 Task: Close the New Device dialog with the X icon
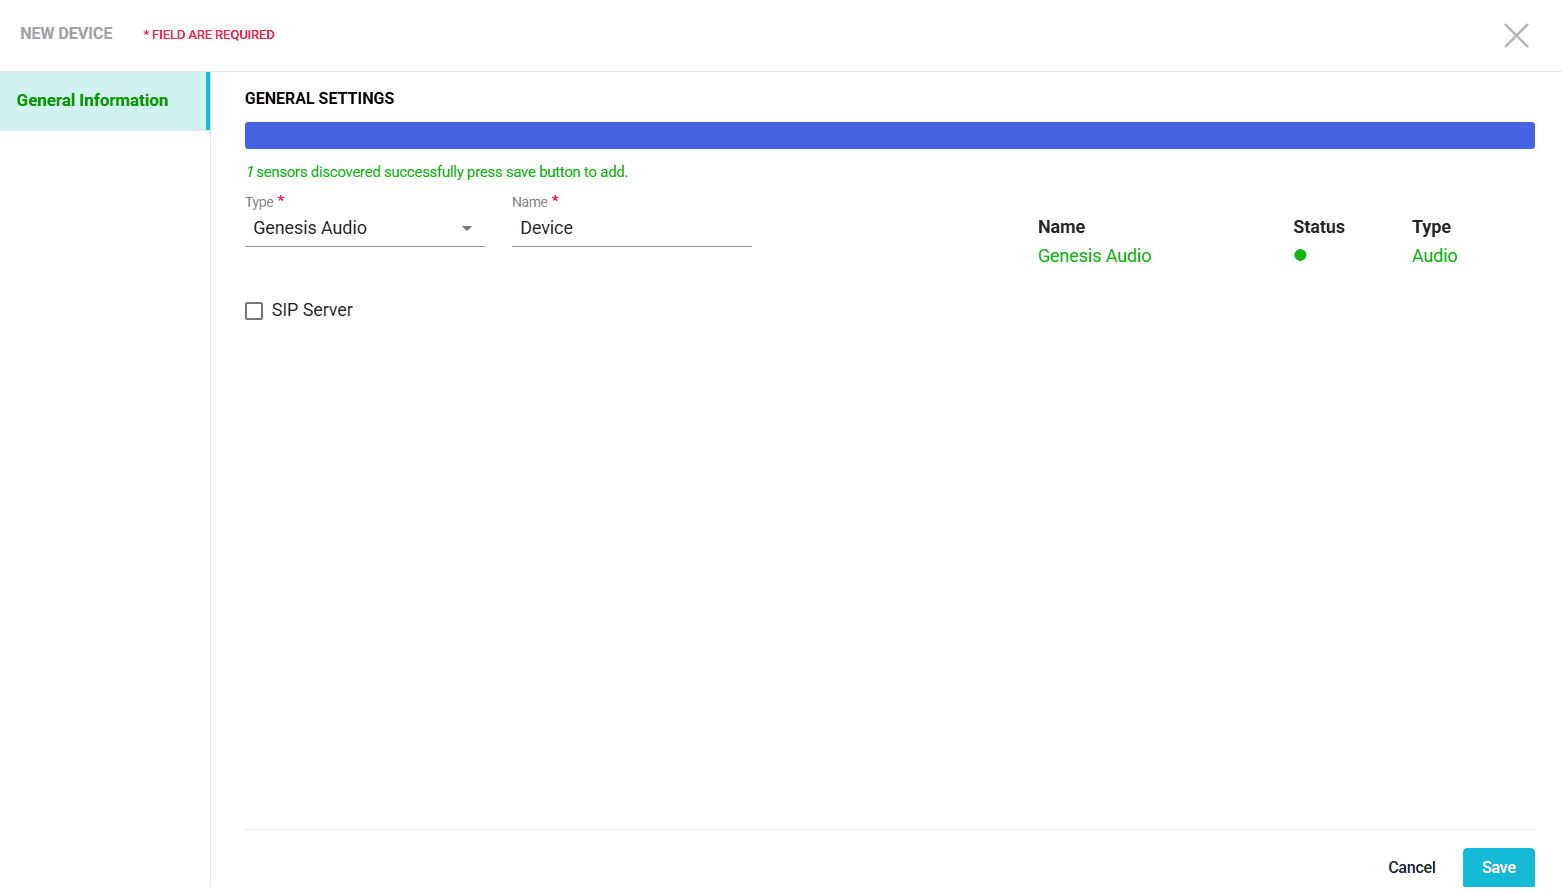(x=1516, y=36)
